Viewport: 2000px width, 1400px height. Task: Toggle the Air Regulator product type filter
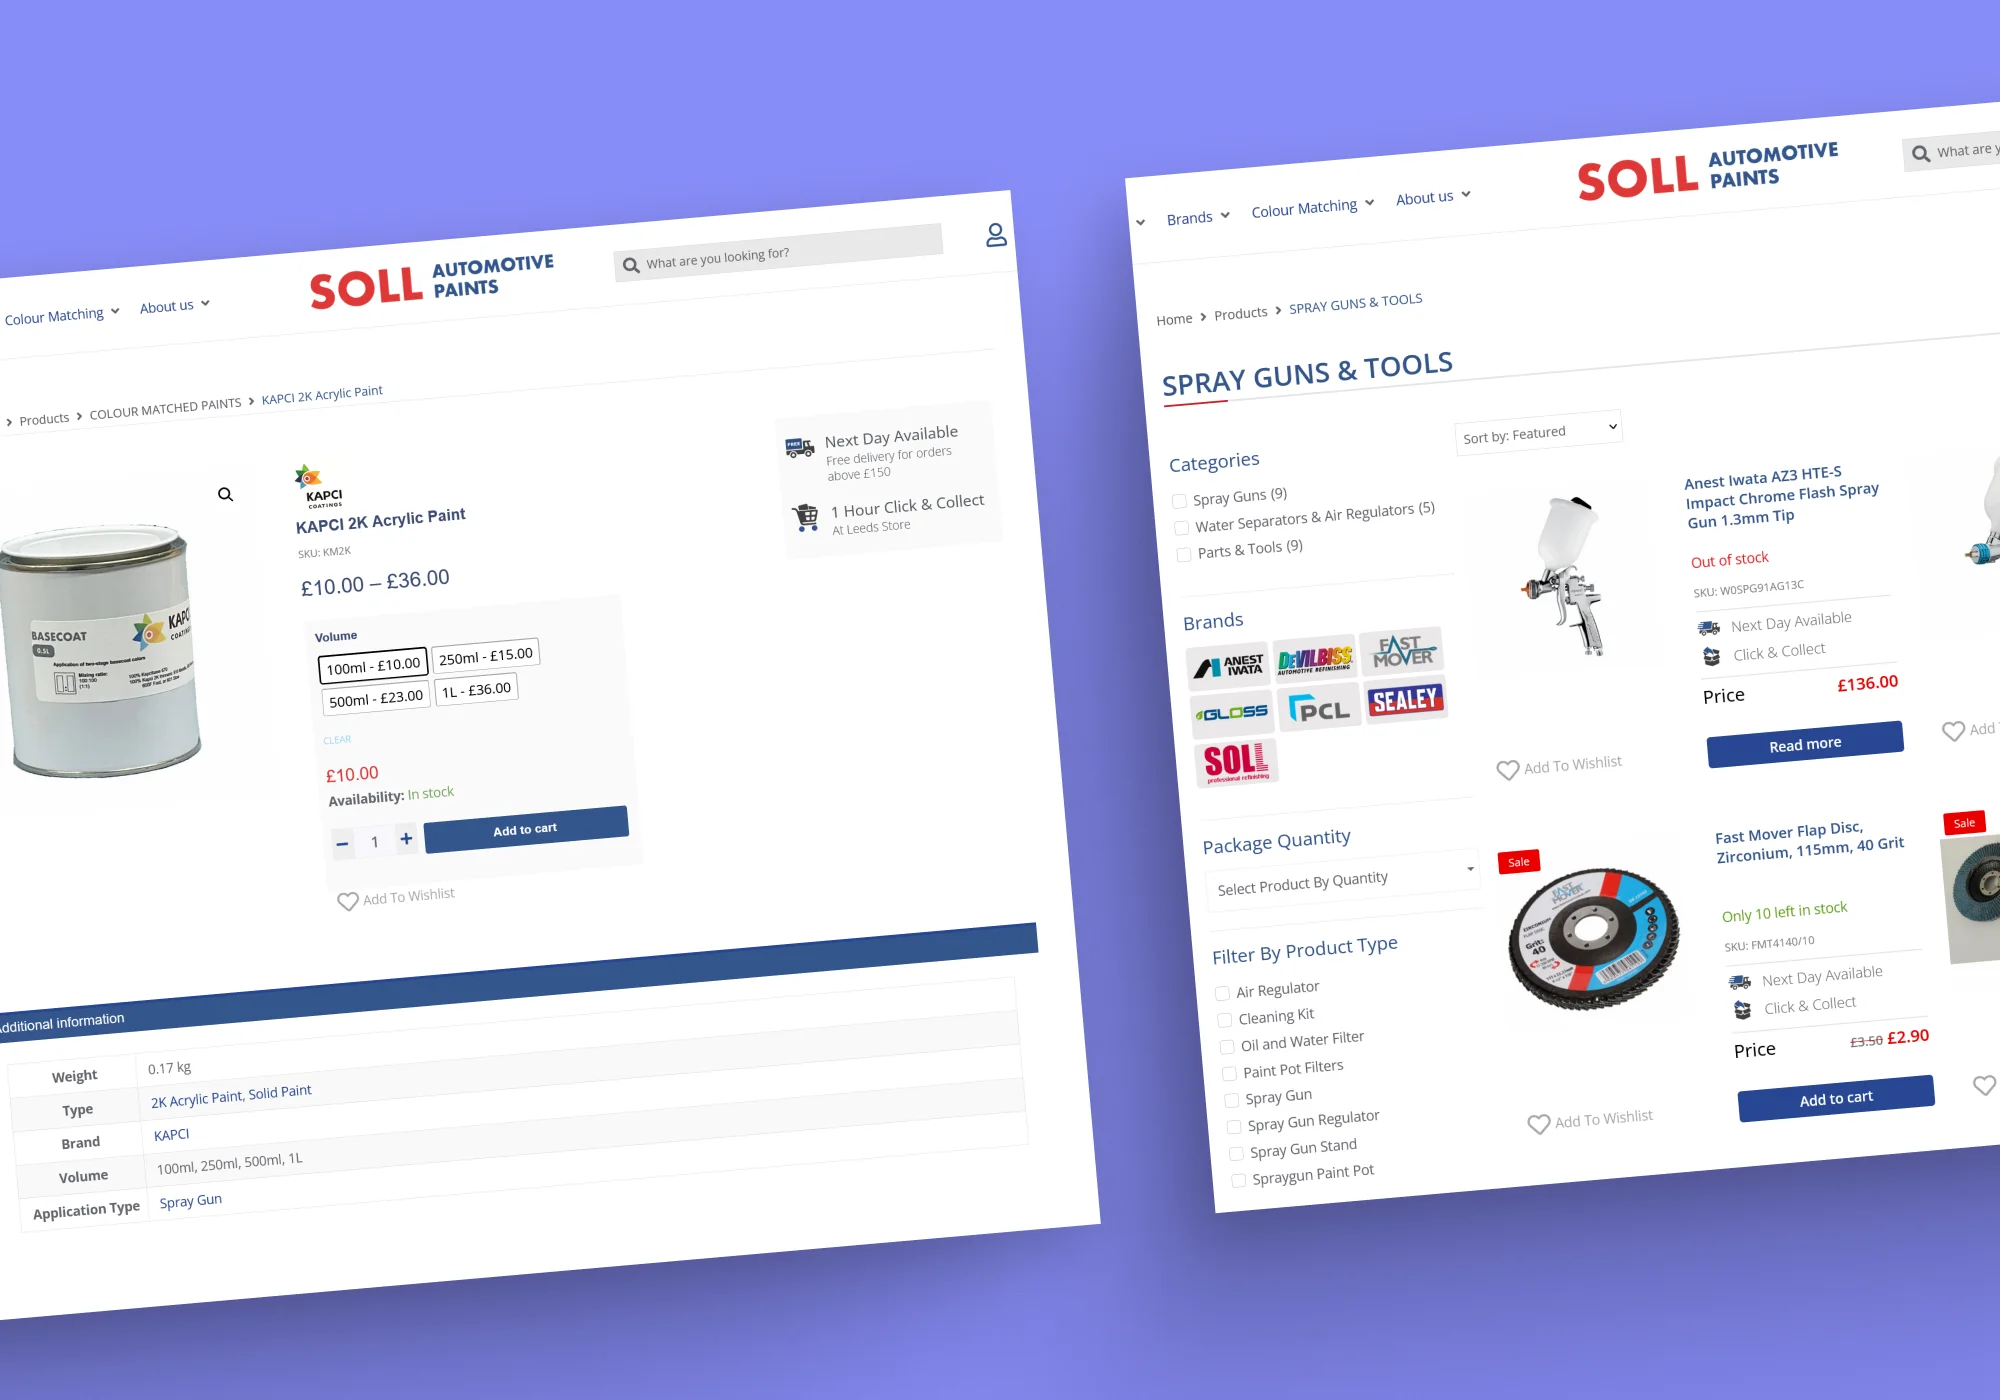[1223, 990]
